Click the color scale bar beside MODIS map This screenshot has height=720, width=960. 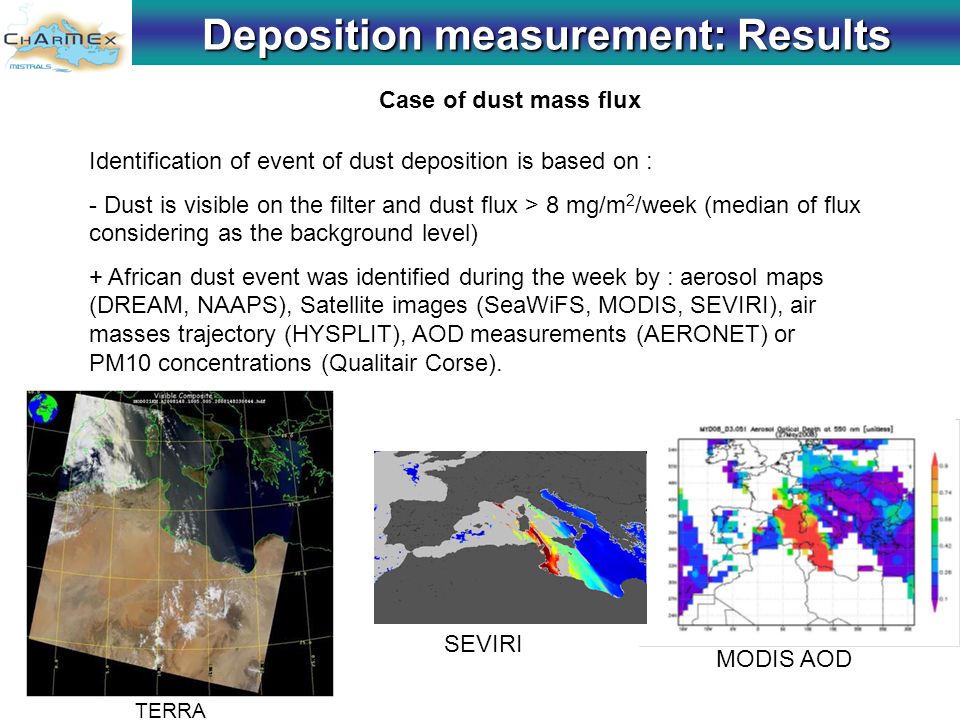tap(935, 531)
